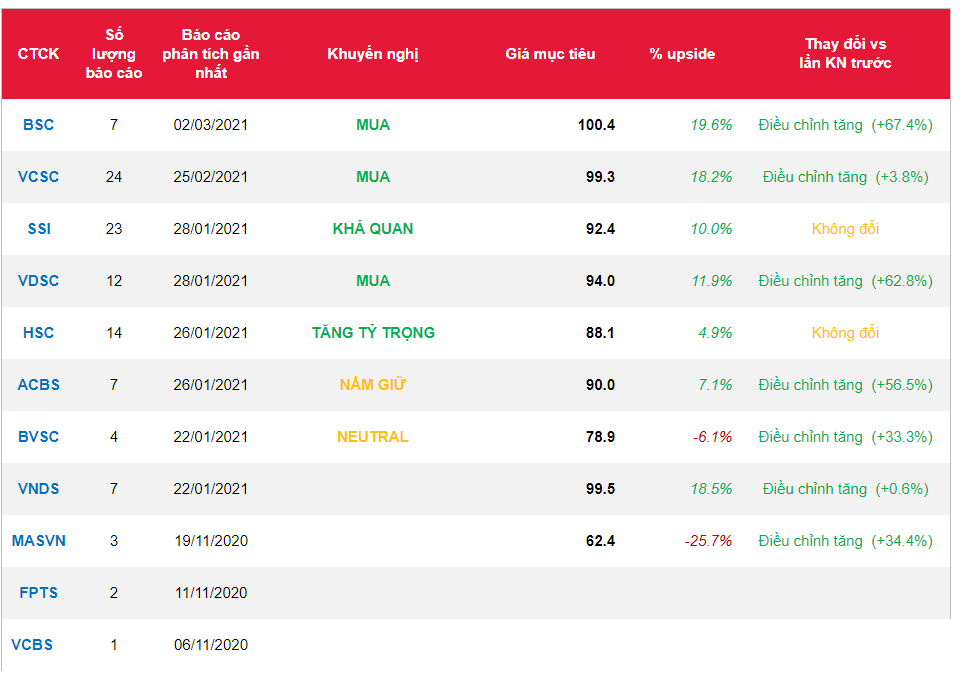Select the VNDS brokerage link
Screen dimensions: 962x683
pyautogui.click(x=38, y=489)
